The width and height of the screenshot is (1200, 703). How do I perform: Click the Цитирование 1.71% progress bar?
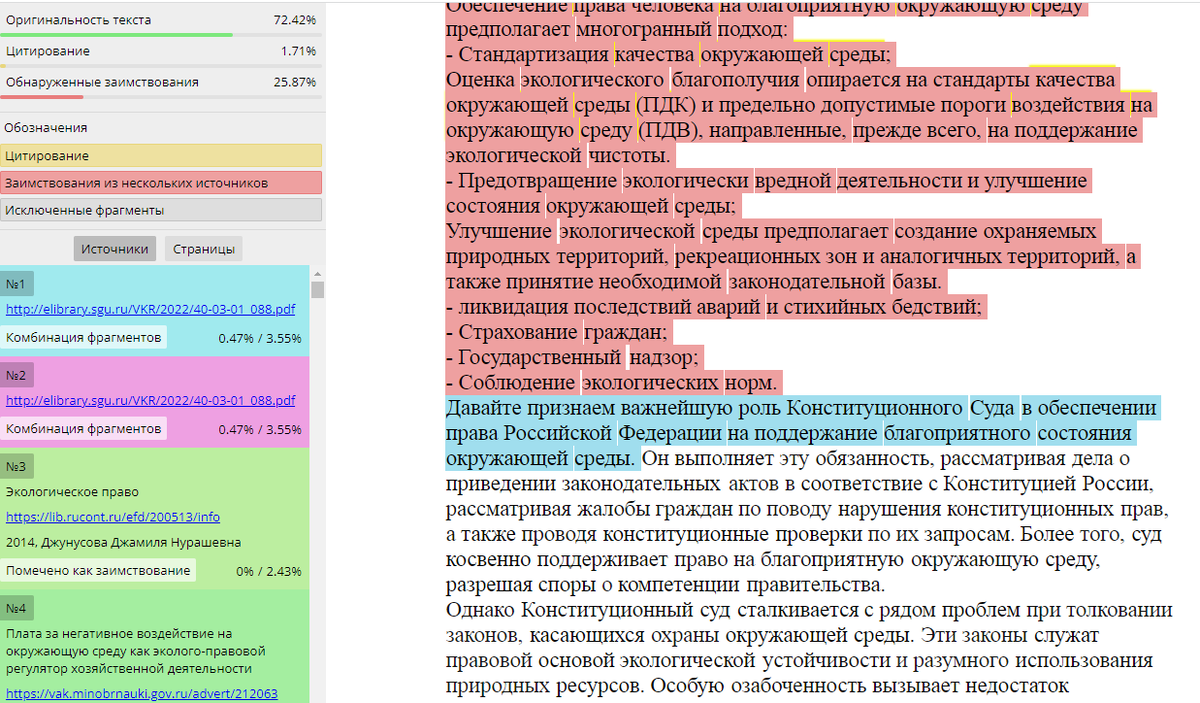coord(161,66)
